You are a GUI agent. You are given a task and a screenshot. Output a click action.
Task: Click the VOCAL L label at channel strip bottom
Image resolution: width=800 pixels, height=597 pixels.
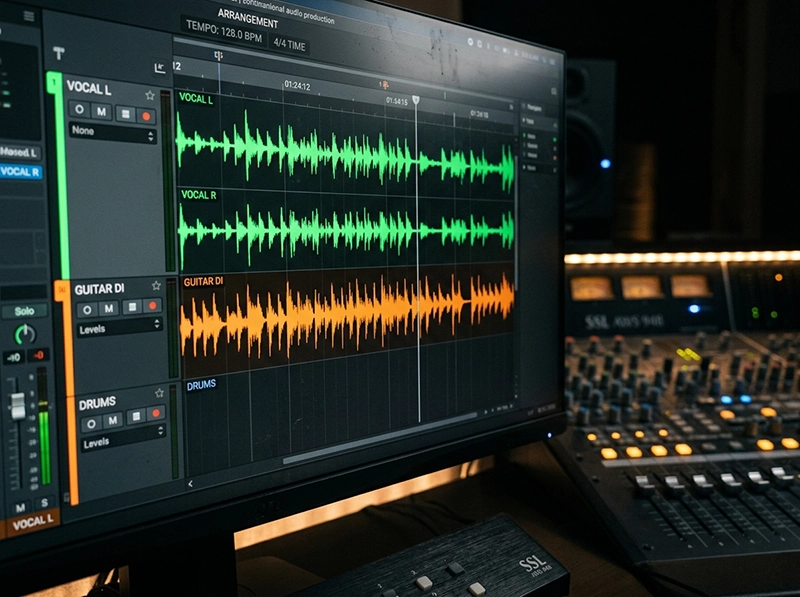point(32,522)
